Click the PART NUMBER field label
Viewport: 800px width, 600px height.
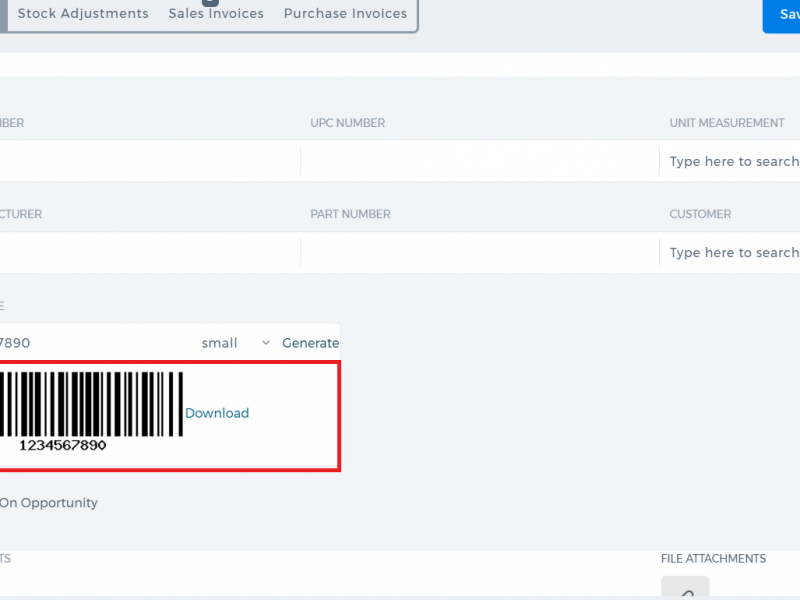pos(350,214)
